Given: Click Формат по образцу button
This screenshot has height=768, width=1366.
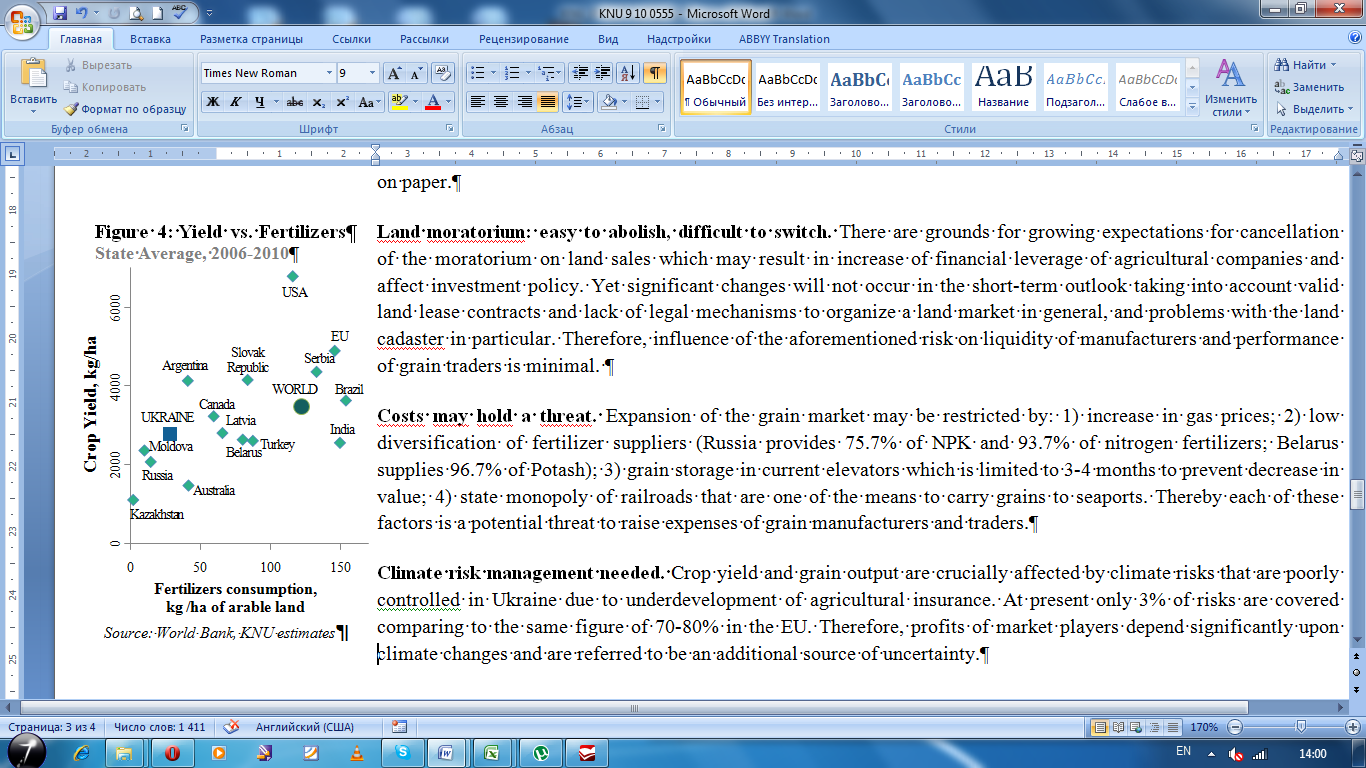Looking at the screenshot, I should click(x=126, y=109).
